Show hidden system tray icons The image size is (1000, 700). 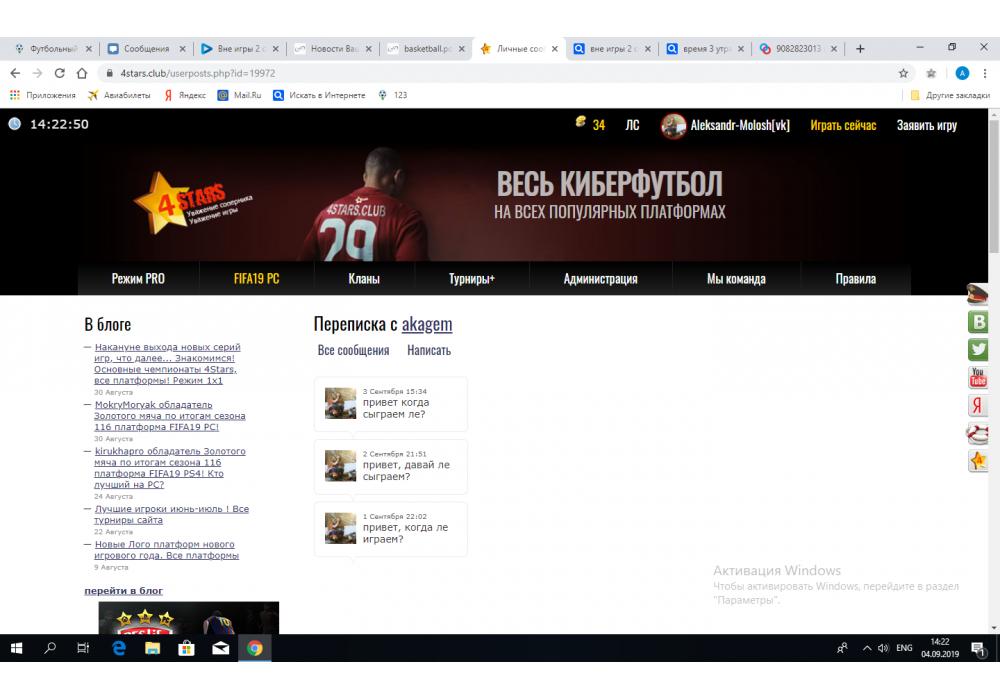tap(866, 648)
